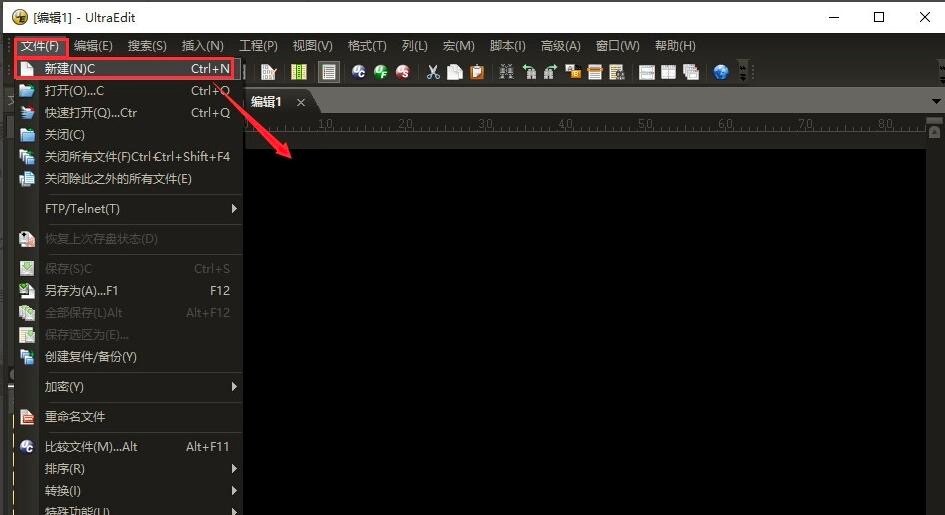Viewport: 945px width, 515px height.
Task: Open the 帮助(H) menu
Action: pos(675,46)
